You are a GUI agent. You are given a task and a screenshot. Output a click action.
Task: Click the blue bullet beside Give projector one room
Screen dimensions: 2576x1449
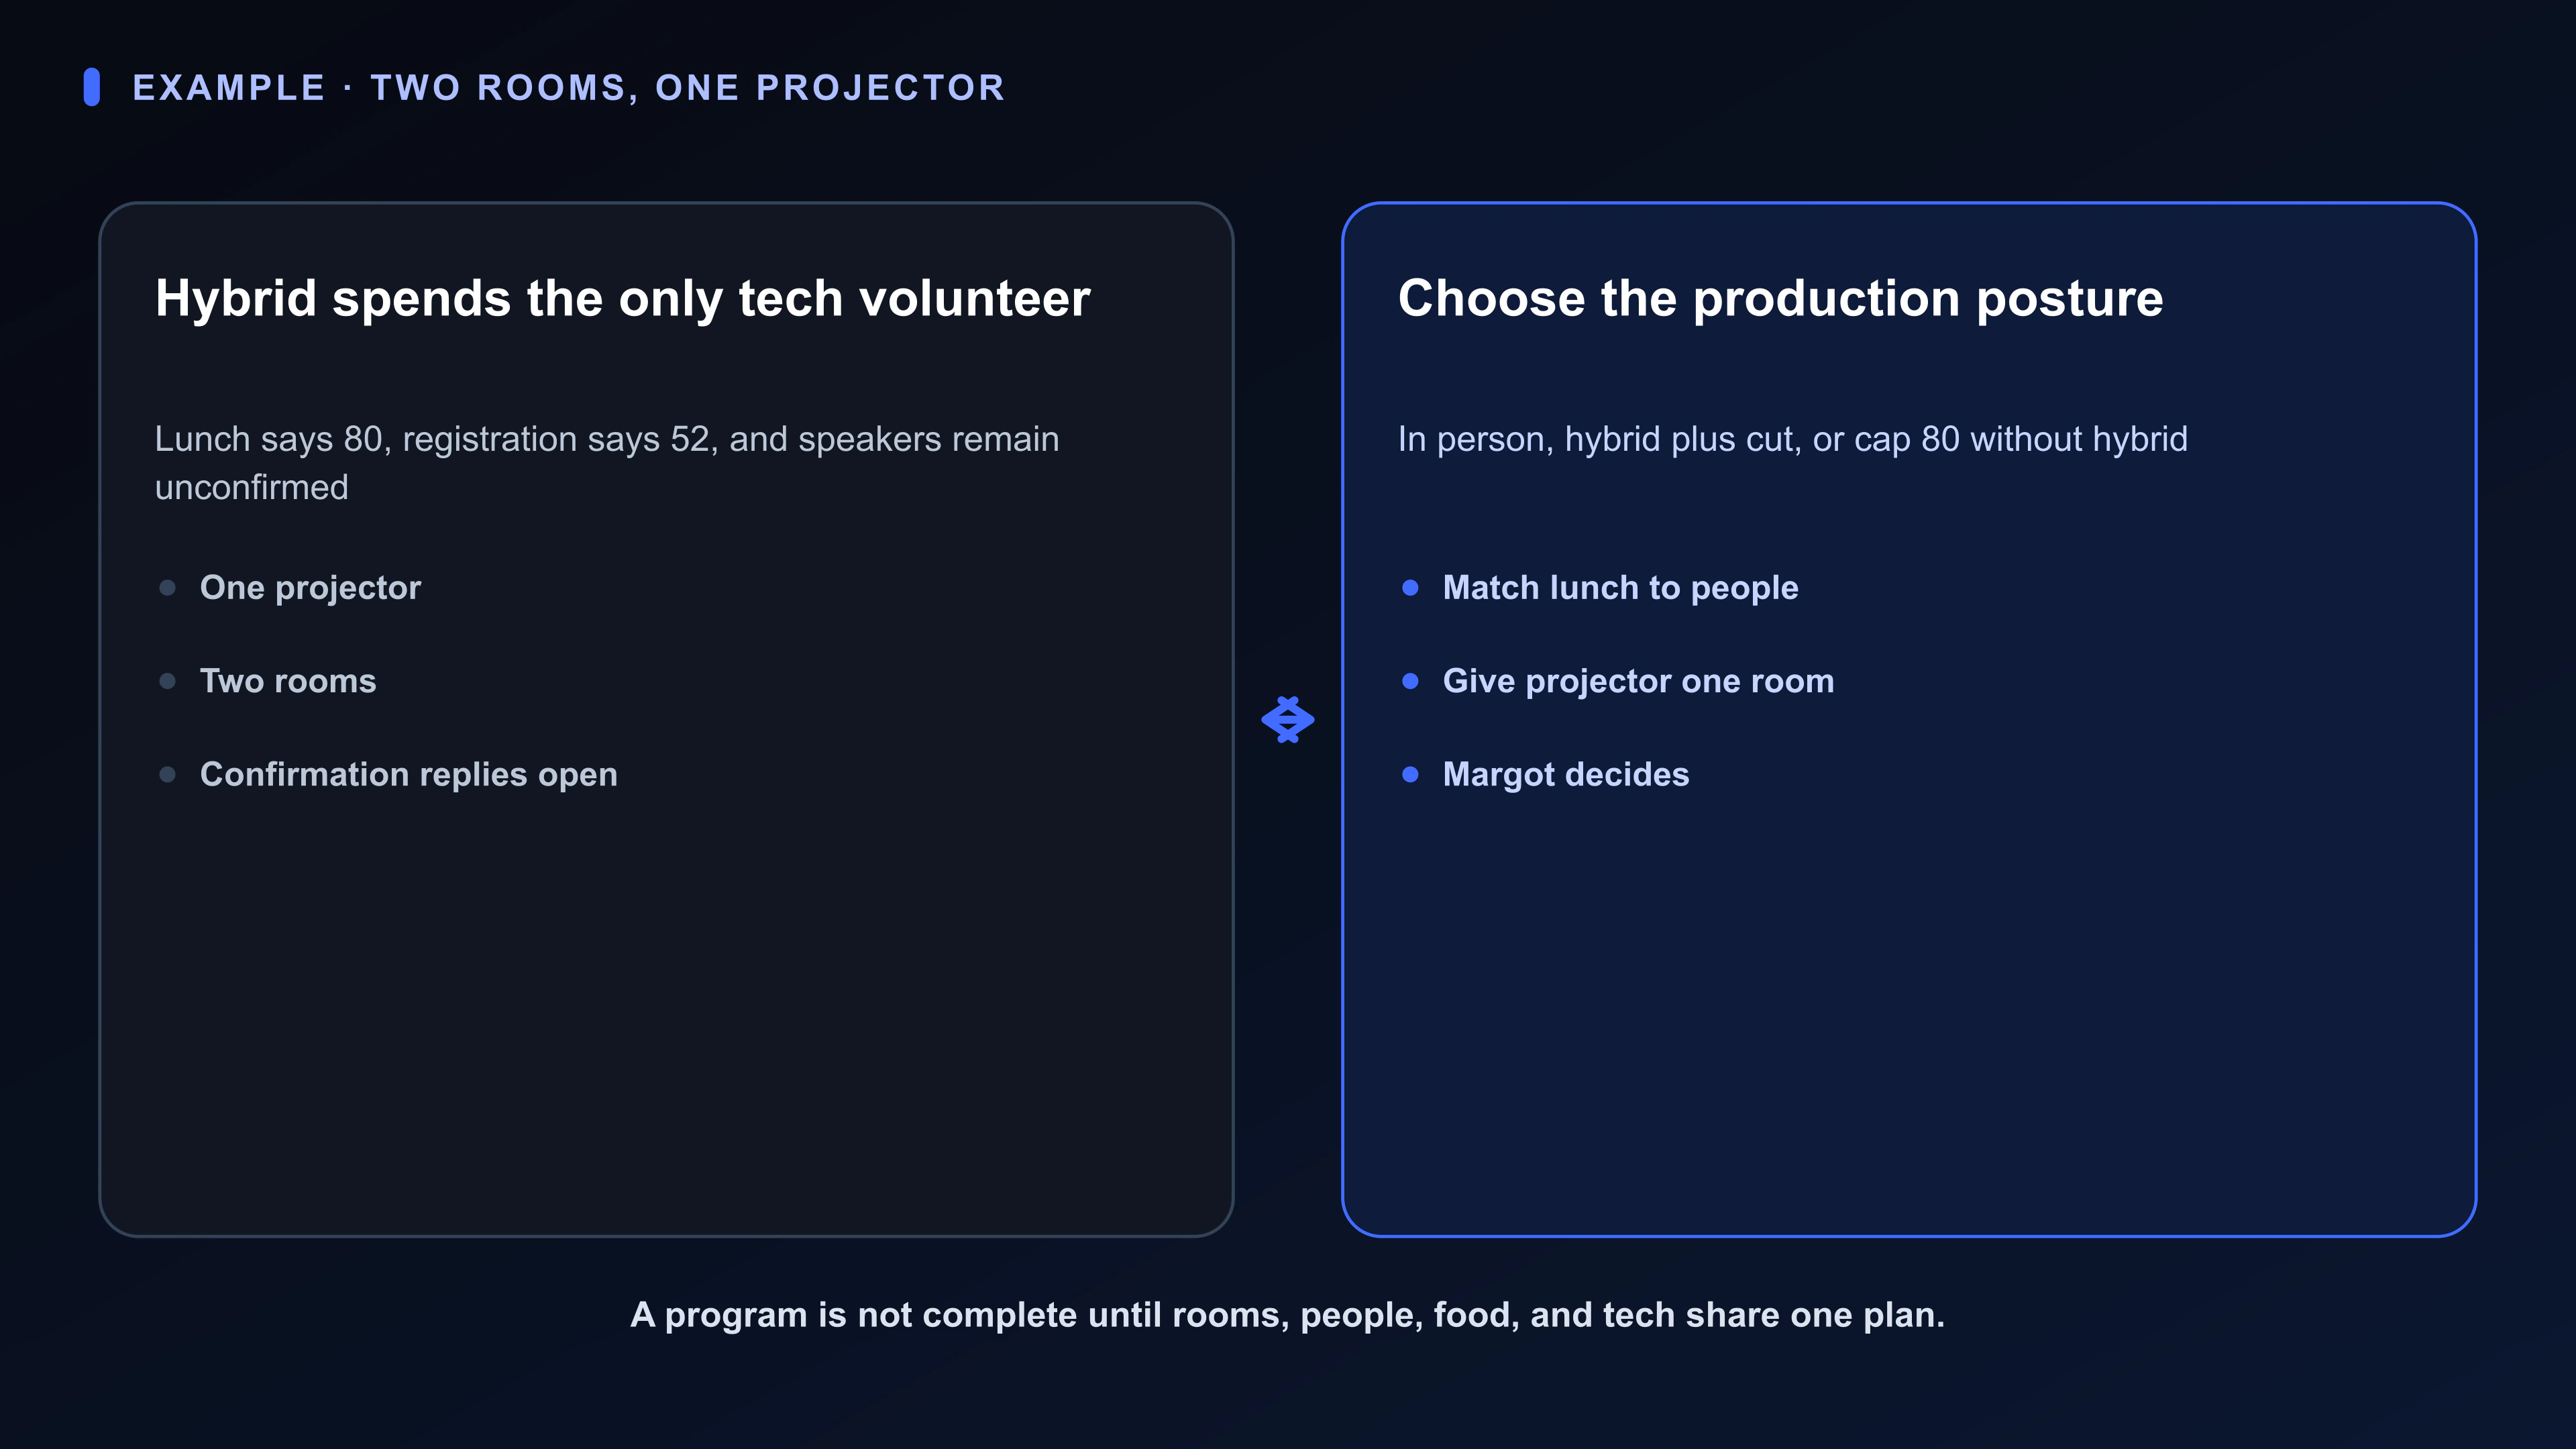1410,681
